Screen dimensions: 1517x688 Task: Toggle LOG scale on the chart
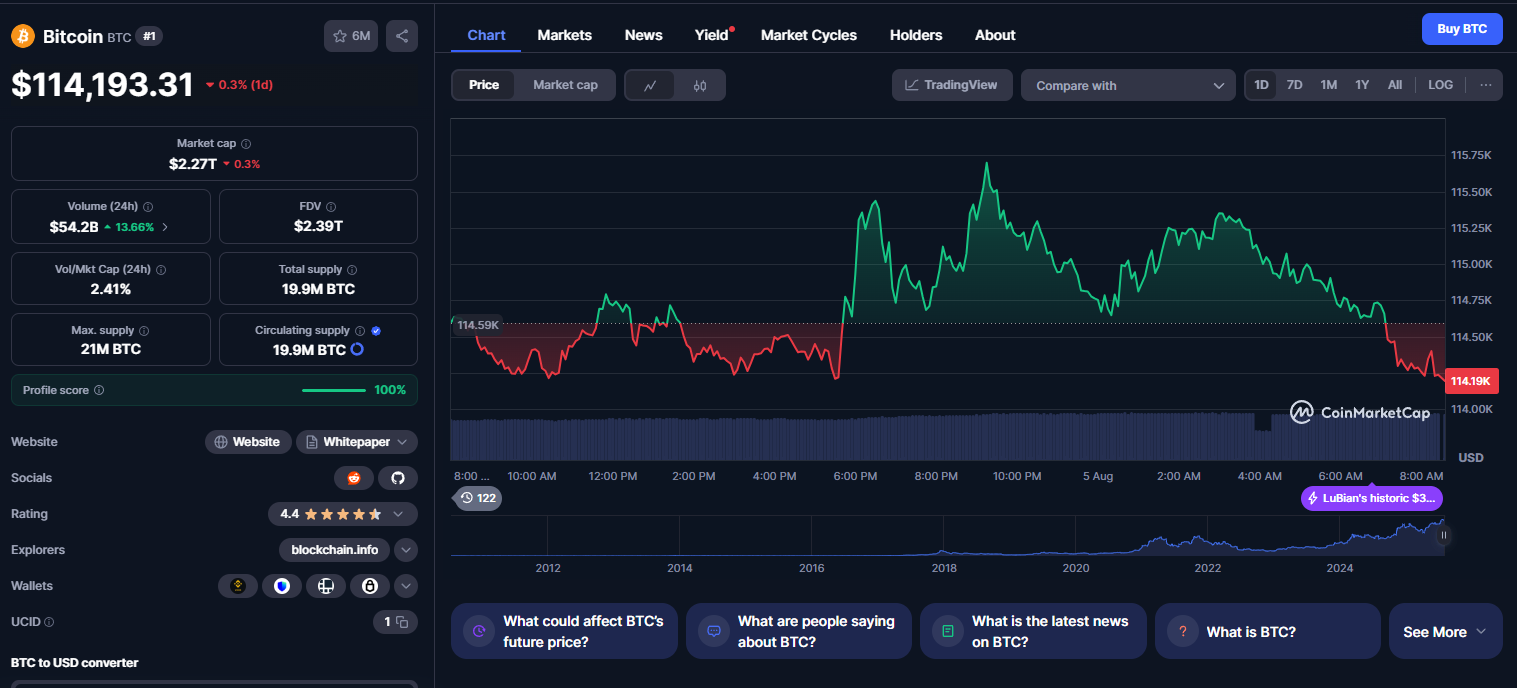tap(1440, 85)
